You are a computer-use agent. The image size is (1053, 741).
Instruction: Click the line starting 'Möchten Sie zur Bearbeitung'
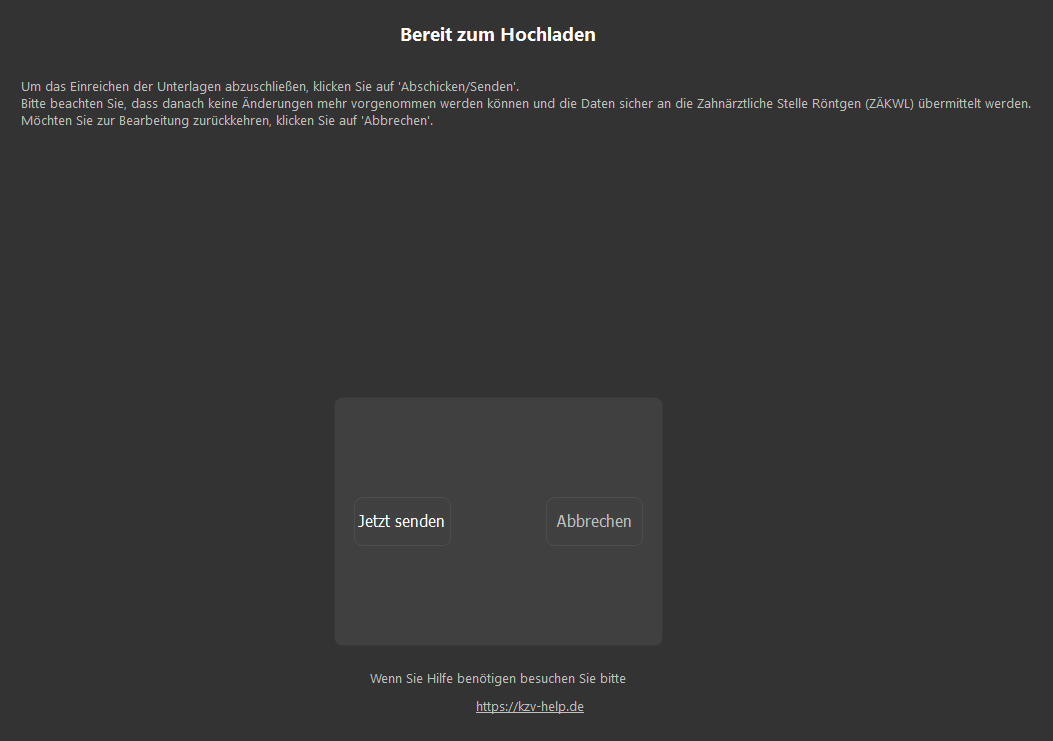pyautogui.click(x=227, y=121)
